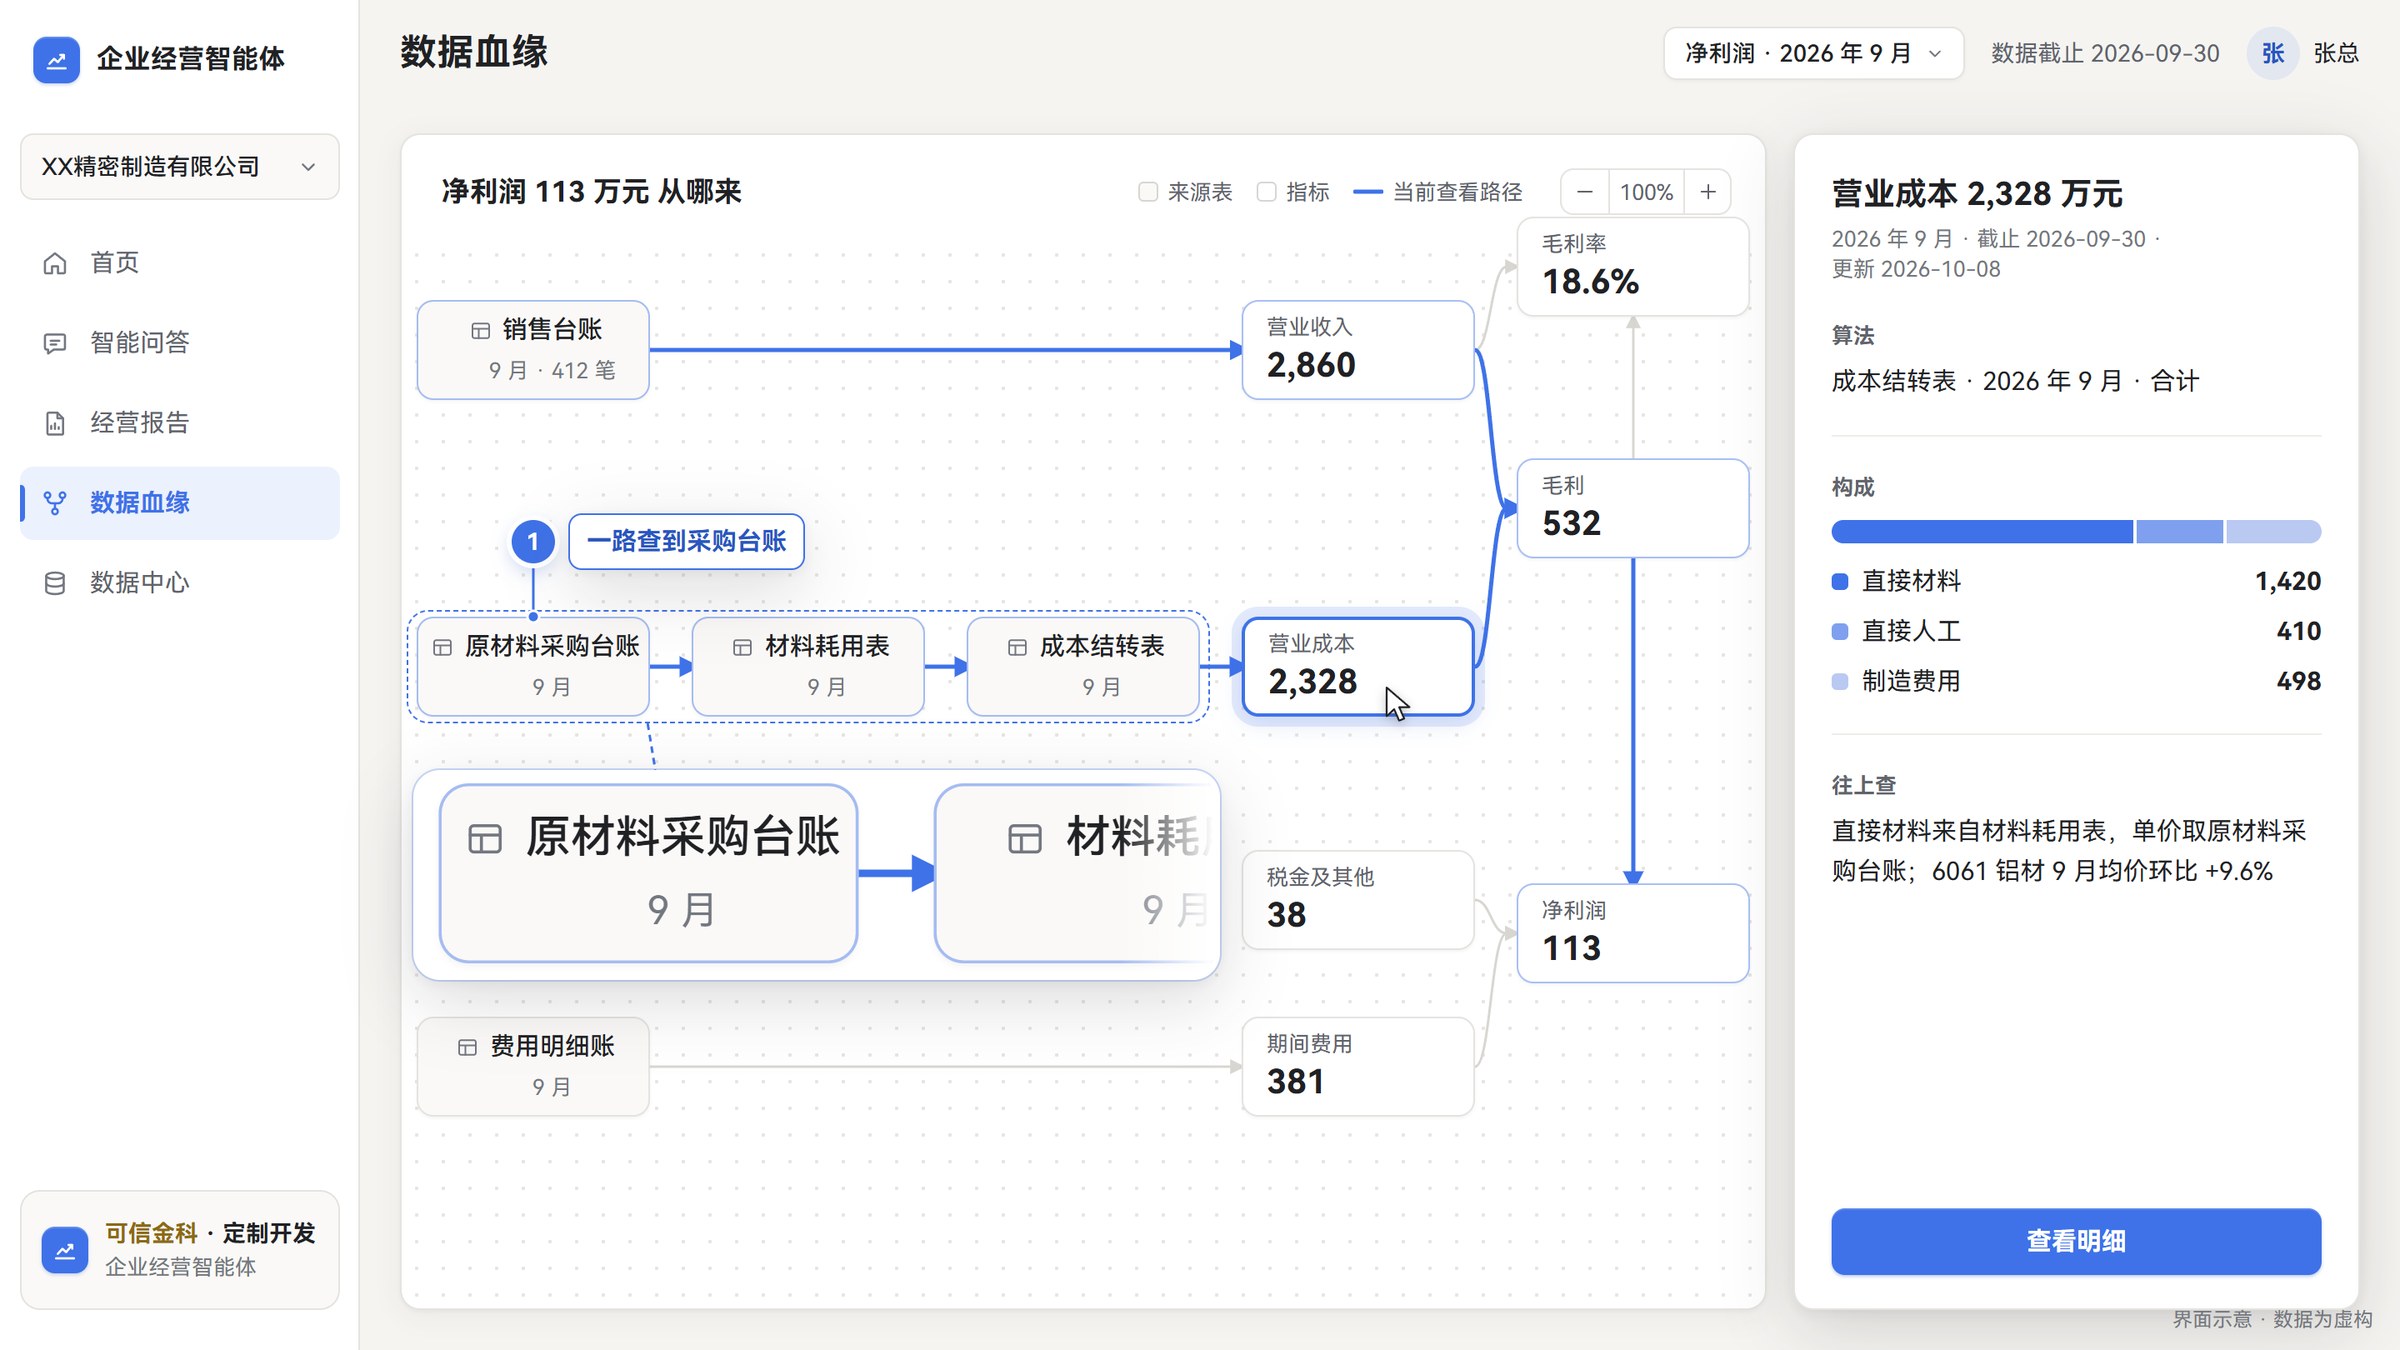
Task: Click the 张总 user name
Action: click(2336, 53)
